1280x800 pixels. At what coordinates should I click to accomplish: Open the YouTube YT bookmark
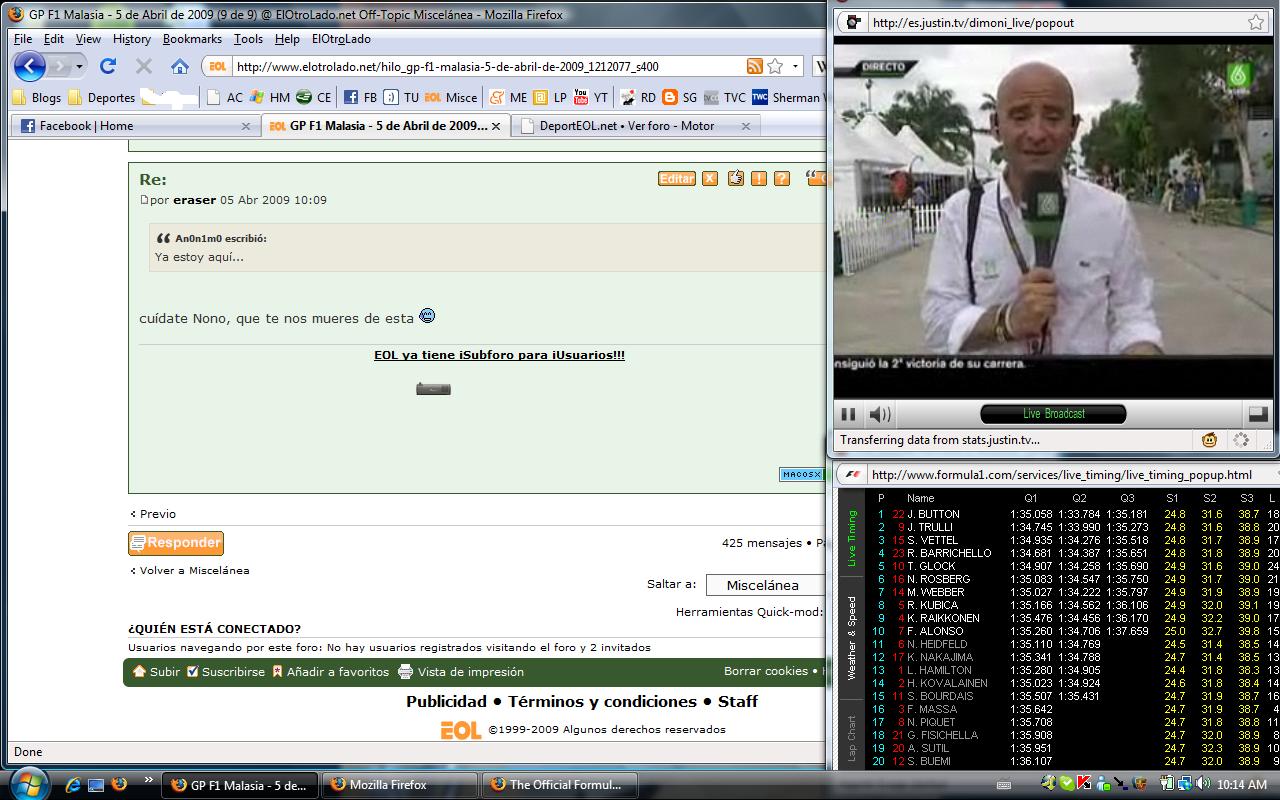tap(590, 97)
